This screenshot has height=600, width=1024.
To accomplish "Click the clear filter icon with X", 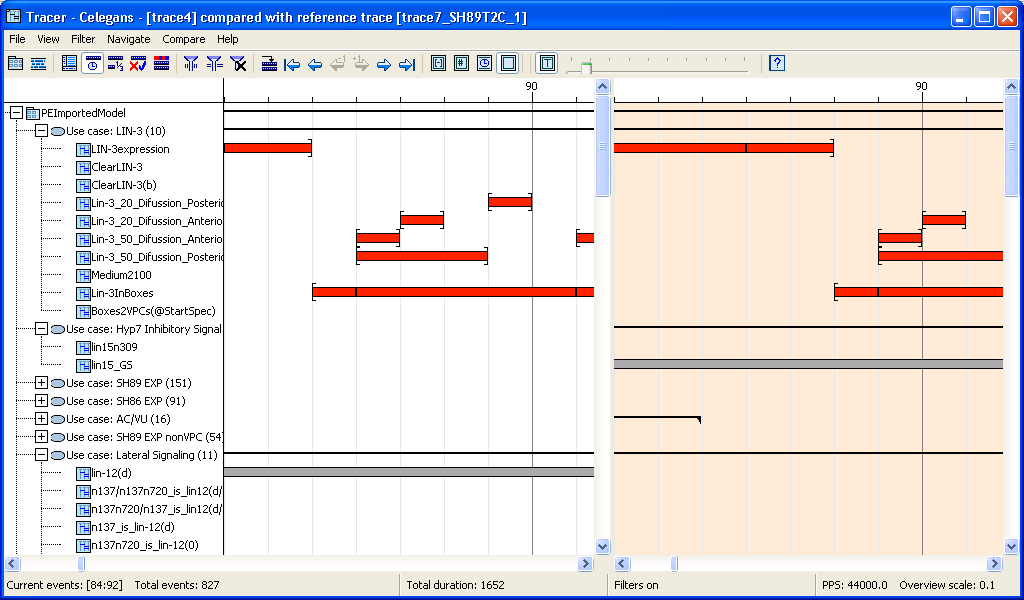I will pos(238,64).
